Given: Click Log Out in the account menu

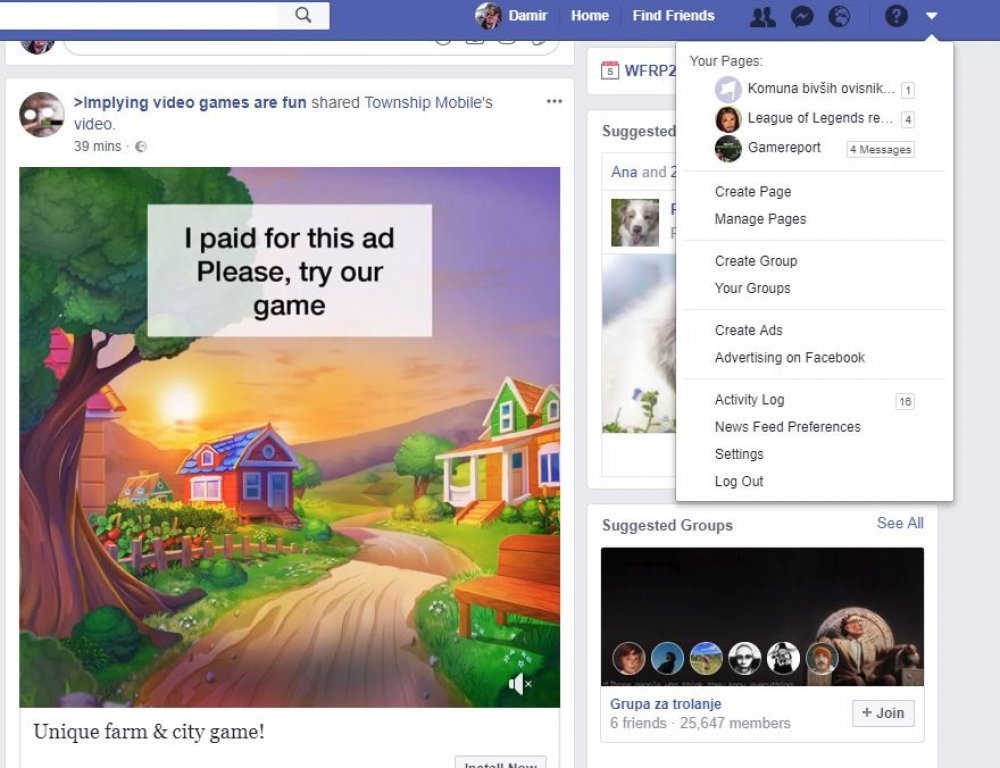Looking at the screenshot, I should (x=739, y=482).
